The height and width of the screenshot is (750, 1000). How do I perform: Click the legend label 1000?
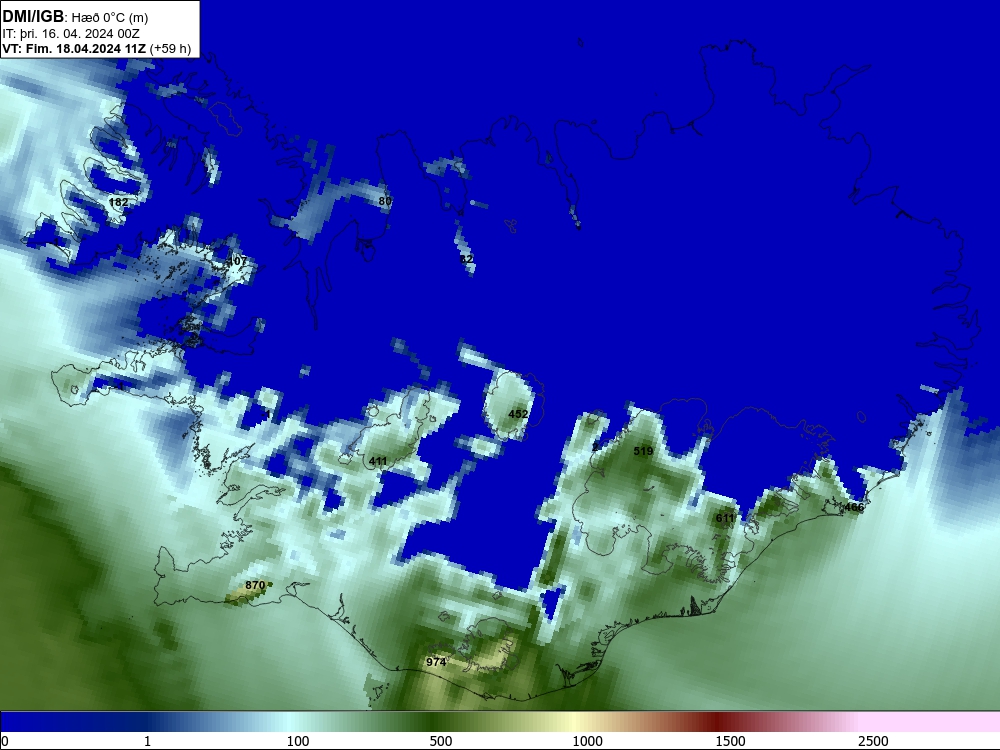tap(587, 741)
